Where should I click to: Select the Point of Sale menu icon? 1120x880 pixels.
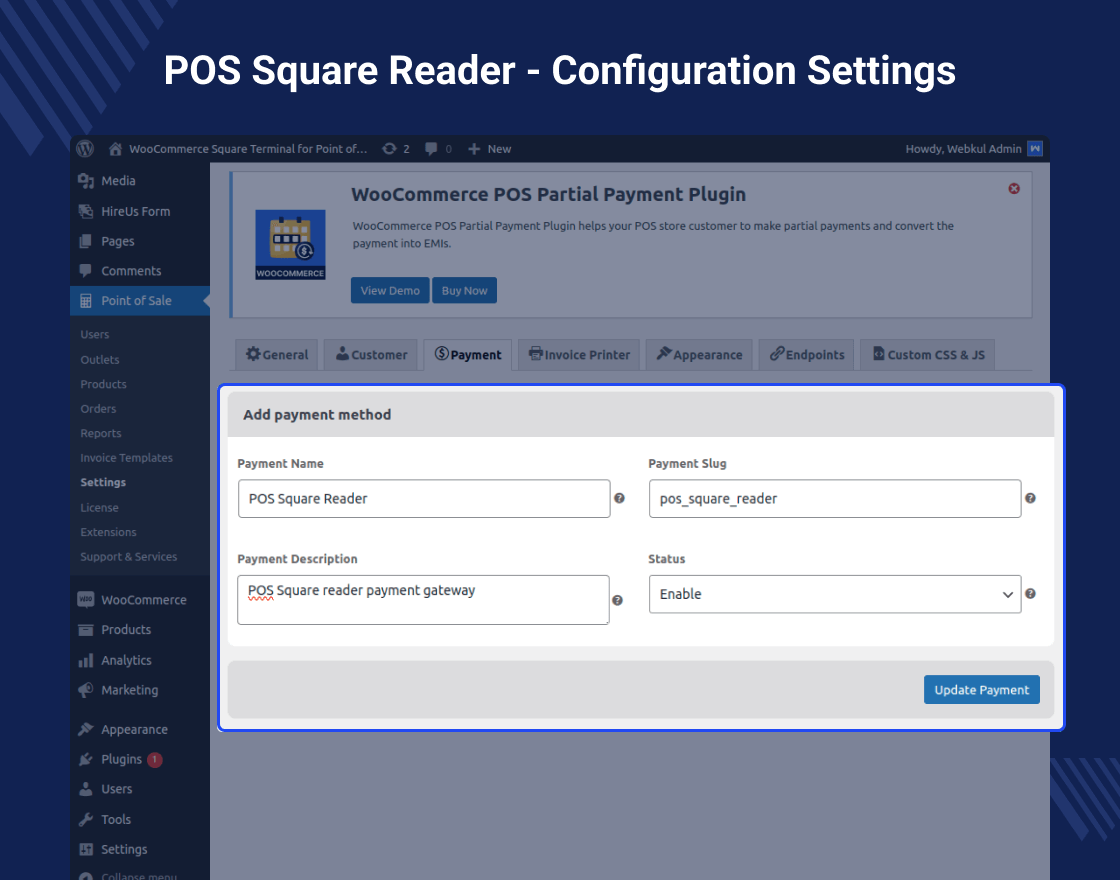[x=88, y=300]
